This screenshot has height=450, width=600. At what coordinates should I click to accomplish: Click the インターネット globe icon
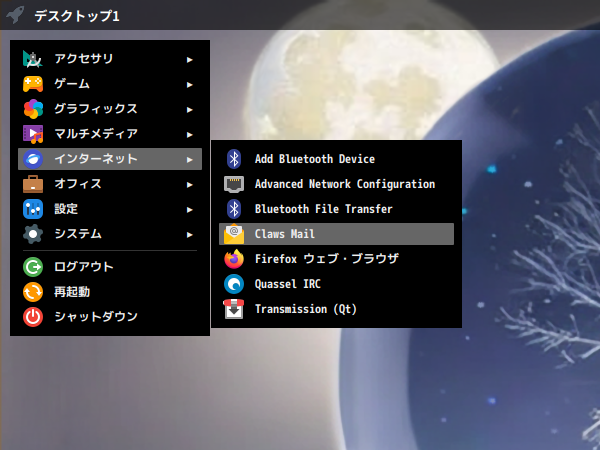tap(33, 159)
